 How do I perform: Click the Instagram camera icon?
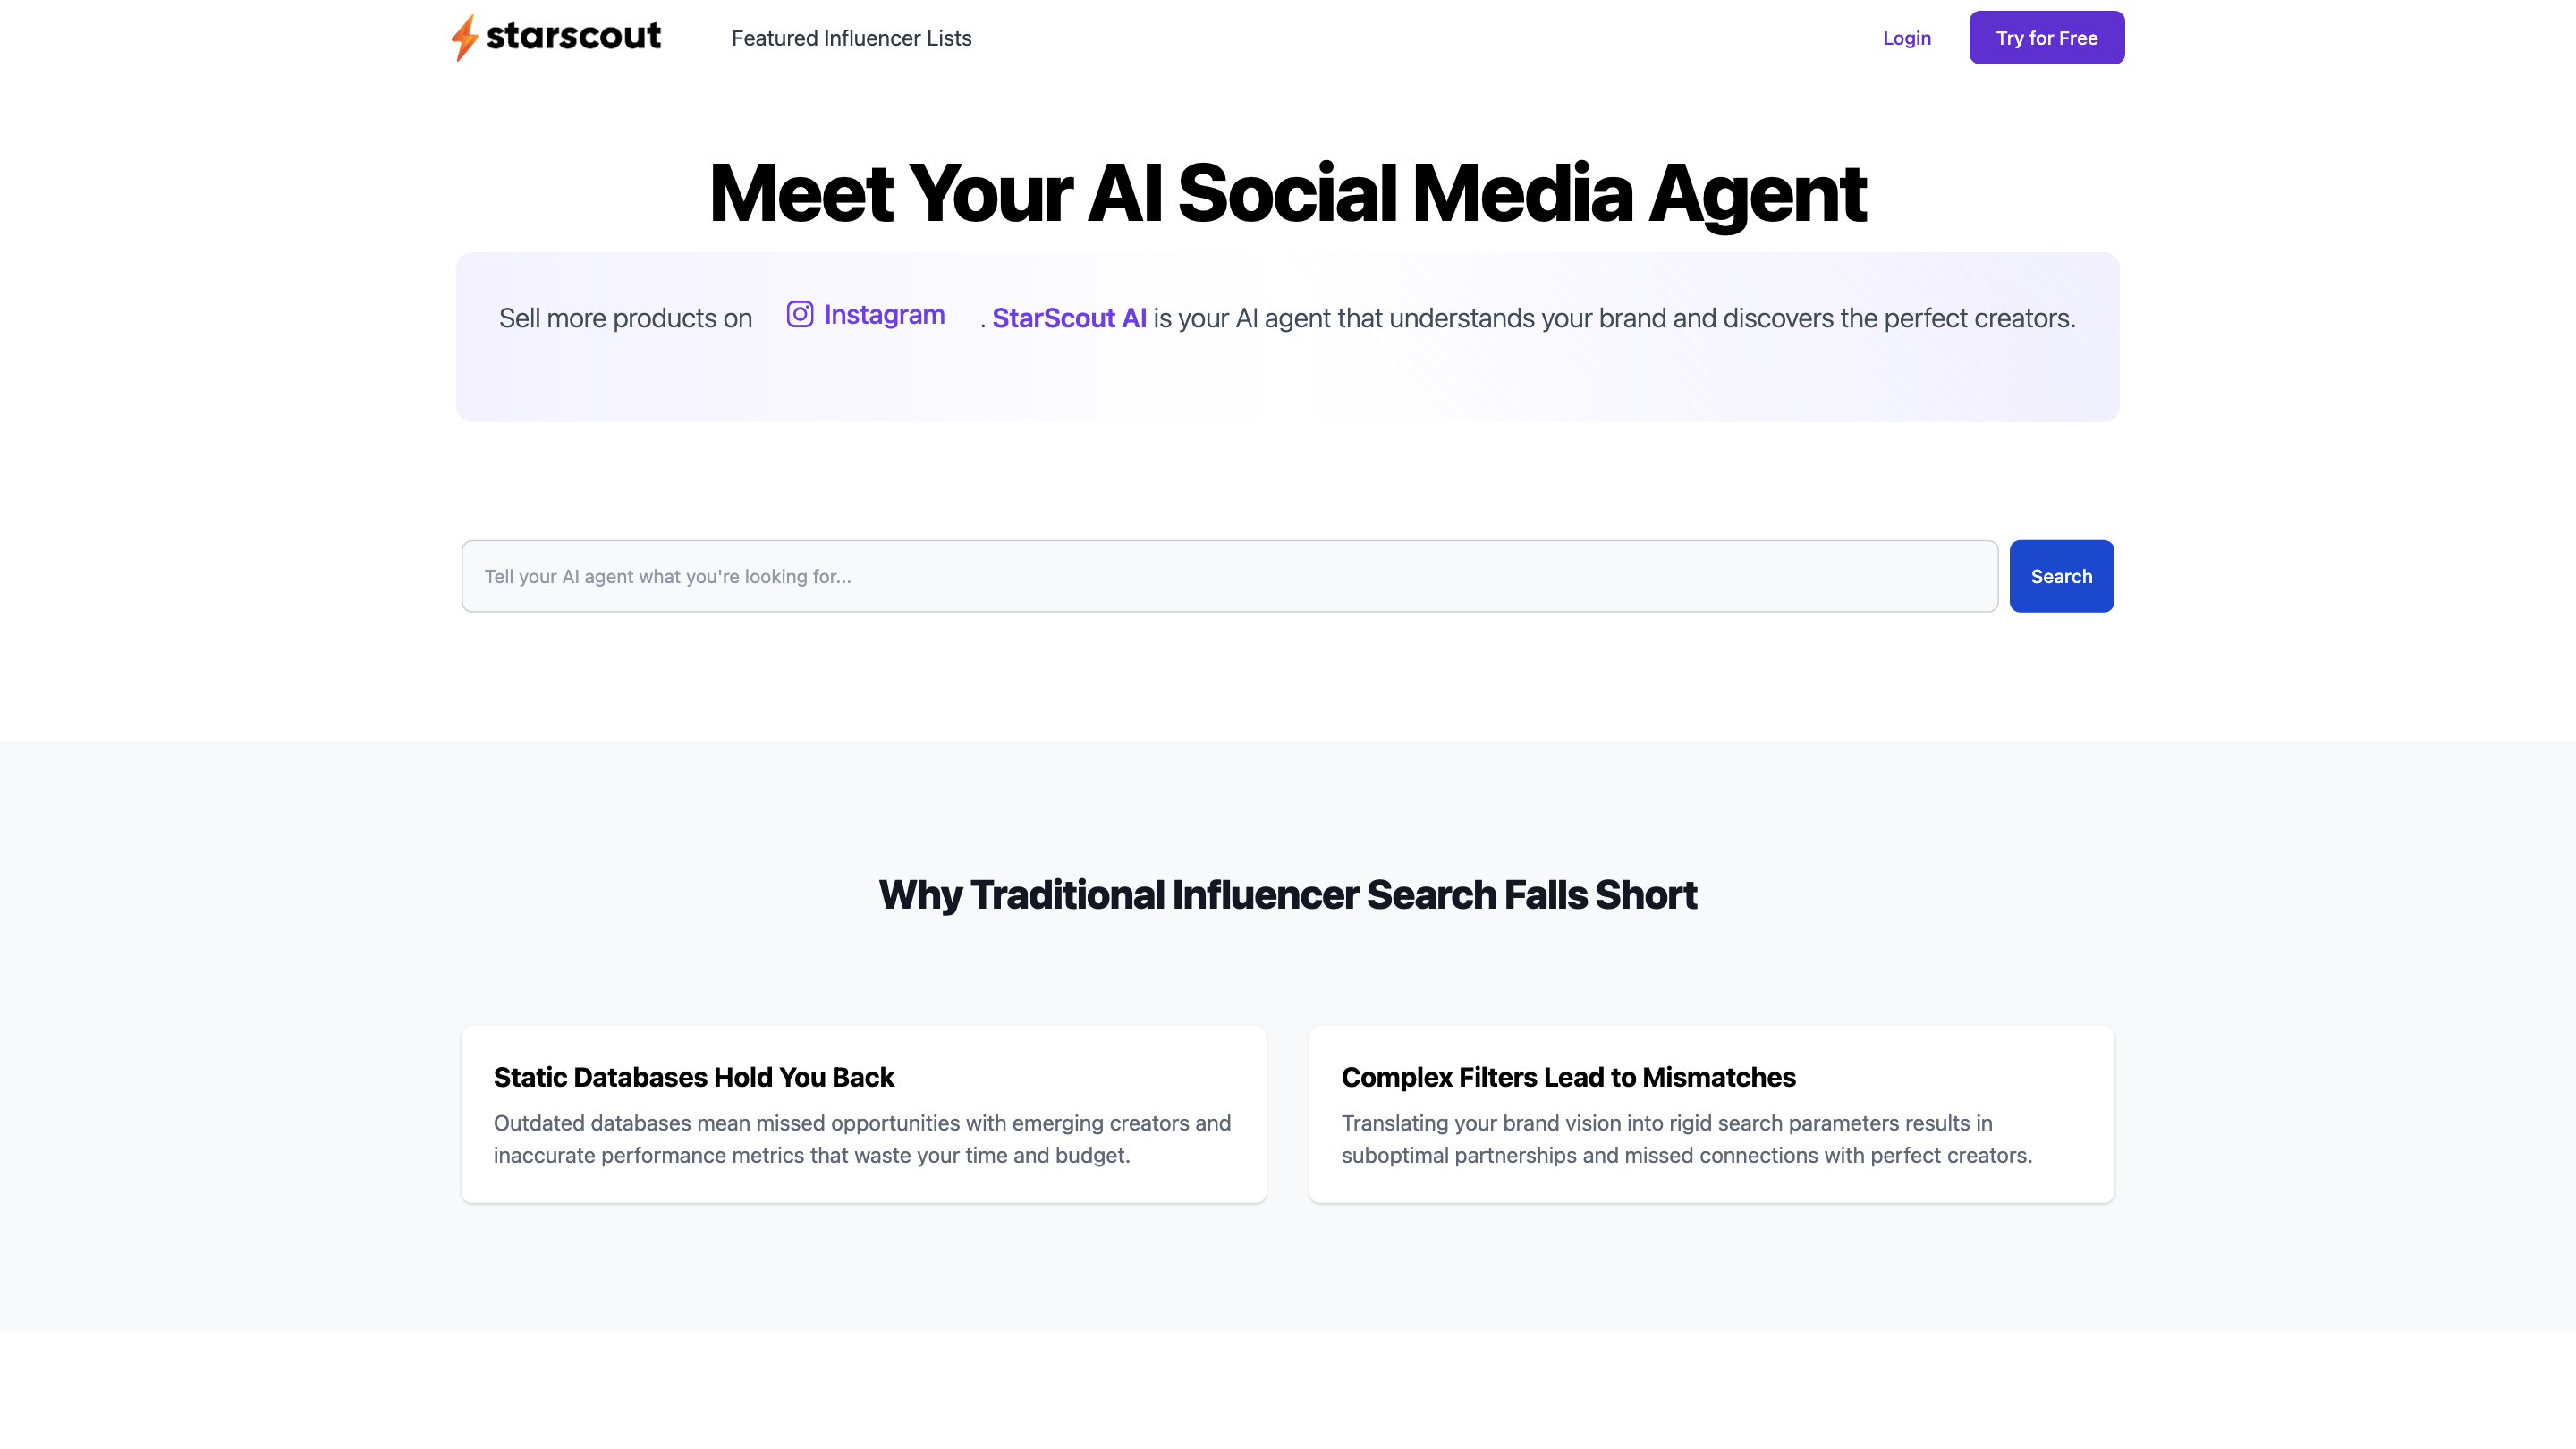(799, 314)
